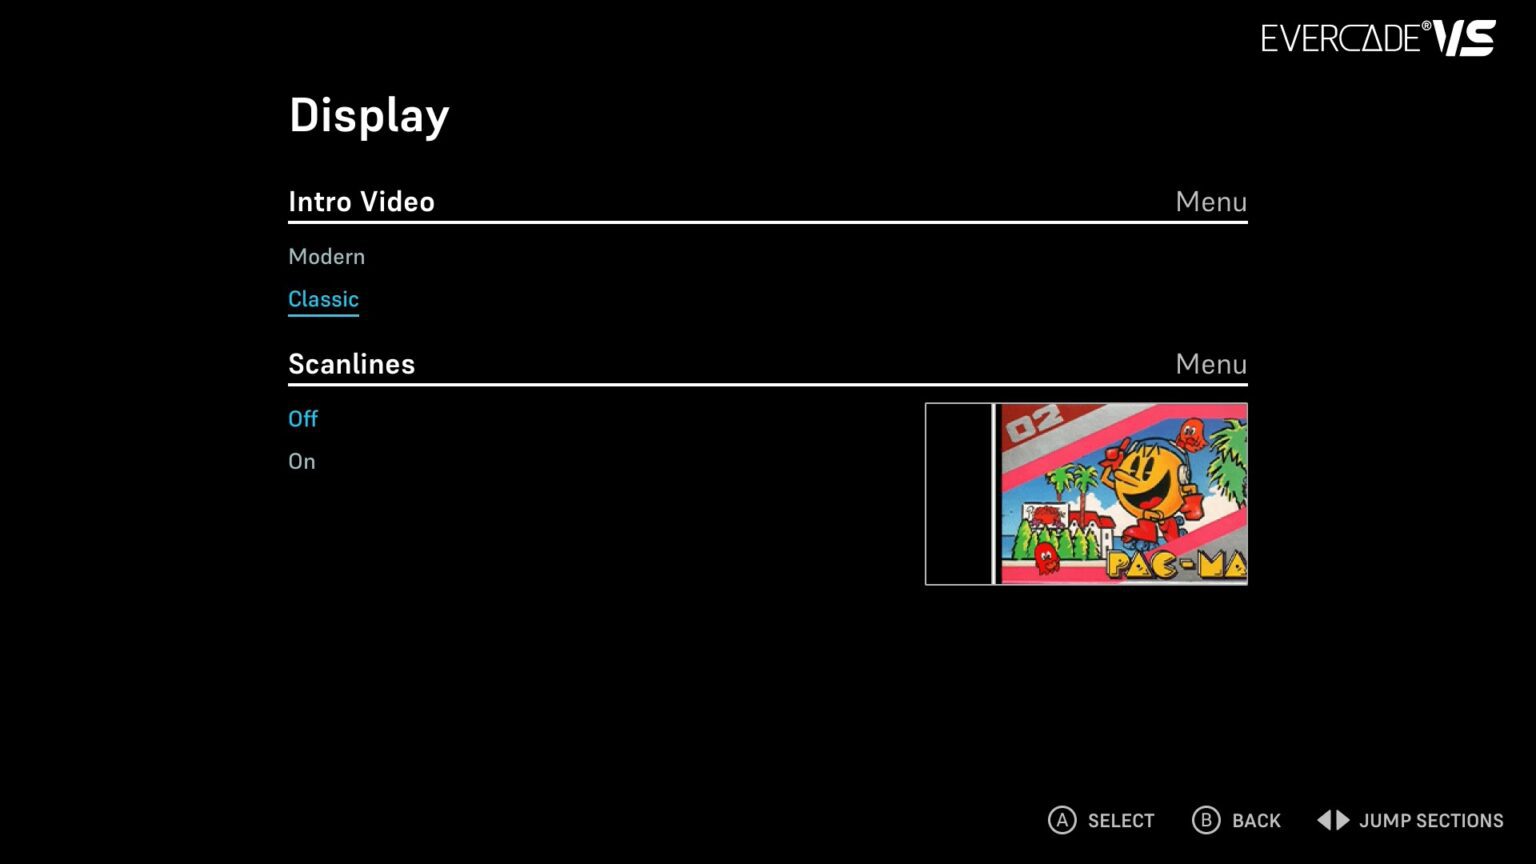Select the Classic intro video option
This screenshot has width=1536, height=864.
[323, 299]
